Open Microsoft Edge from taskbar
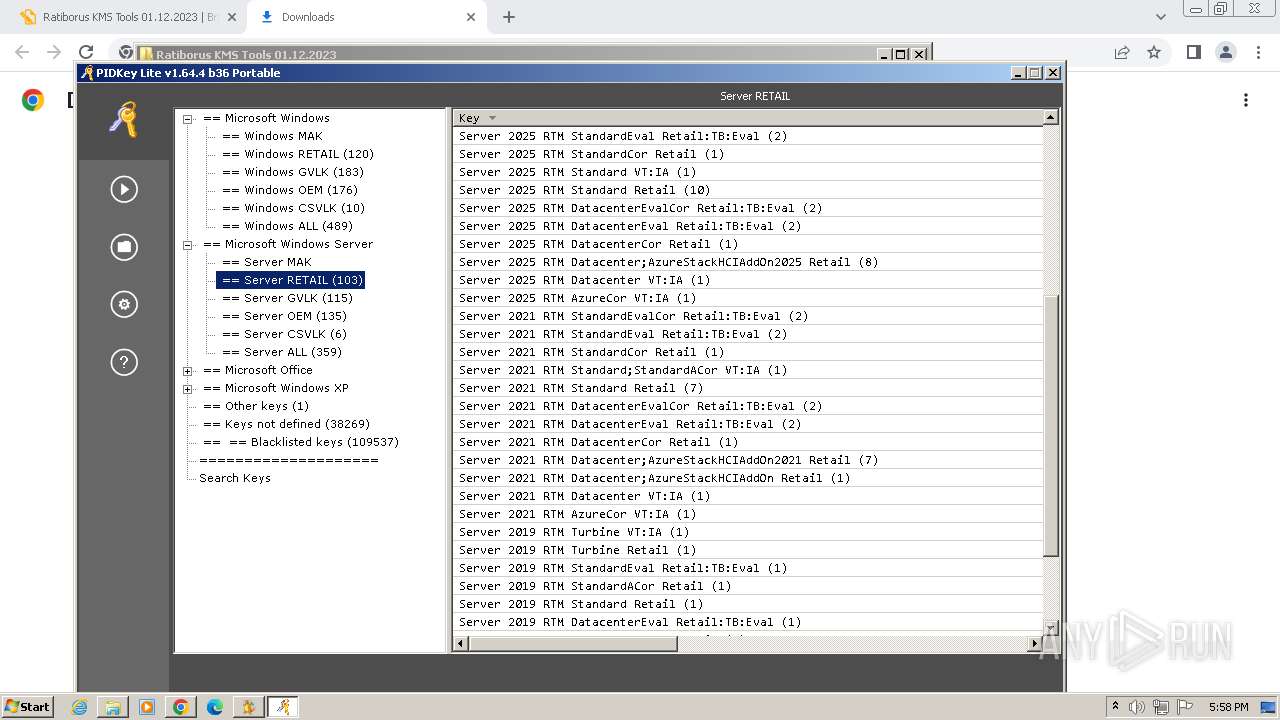The width and height of the screenshot is (1280, 720). tap(215, 707)
